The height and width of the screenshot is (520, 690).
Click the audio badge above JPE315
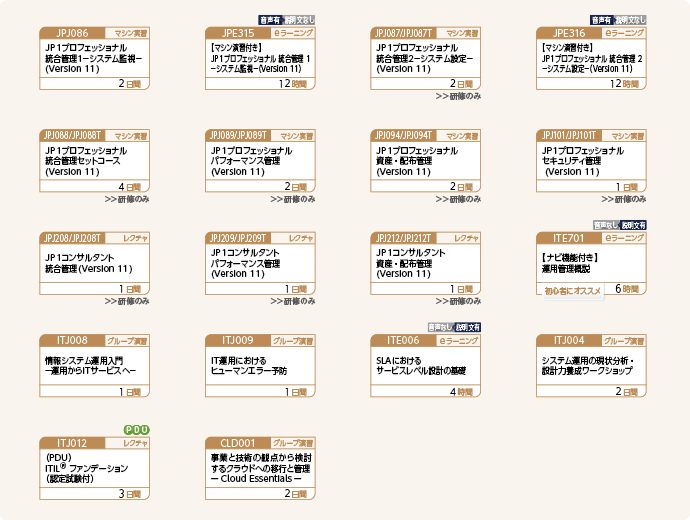click(x=286, y=20)
